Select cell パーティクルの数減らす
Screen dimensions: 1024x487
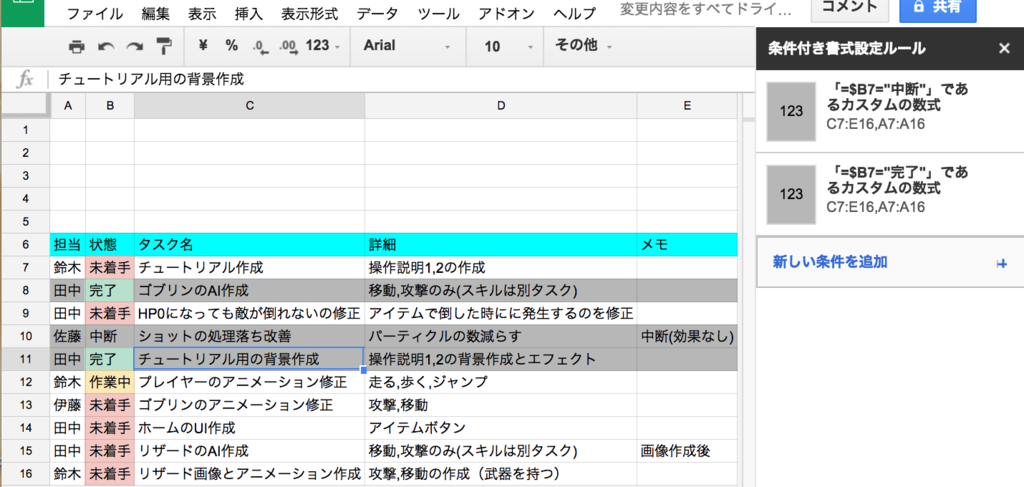(501, 336)
